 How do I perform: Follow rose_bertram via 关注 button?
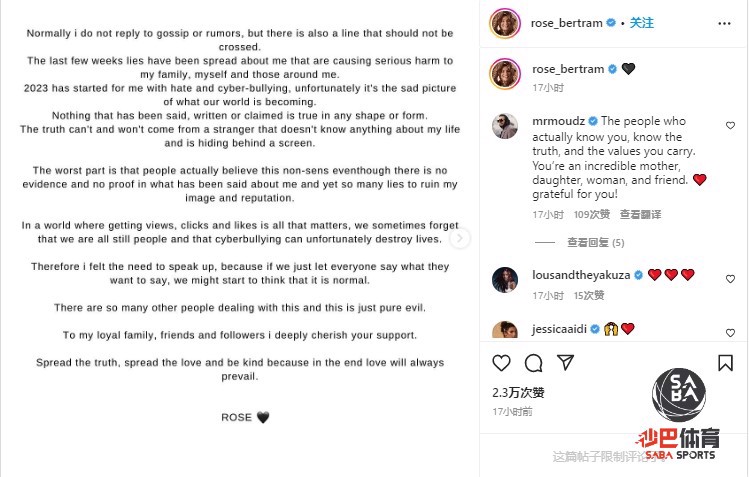click(641, 21)
